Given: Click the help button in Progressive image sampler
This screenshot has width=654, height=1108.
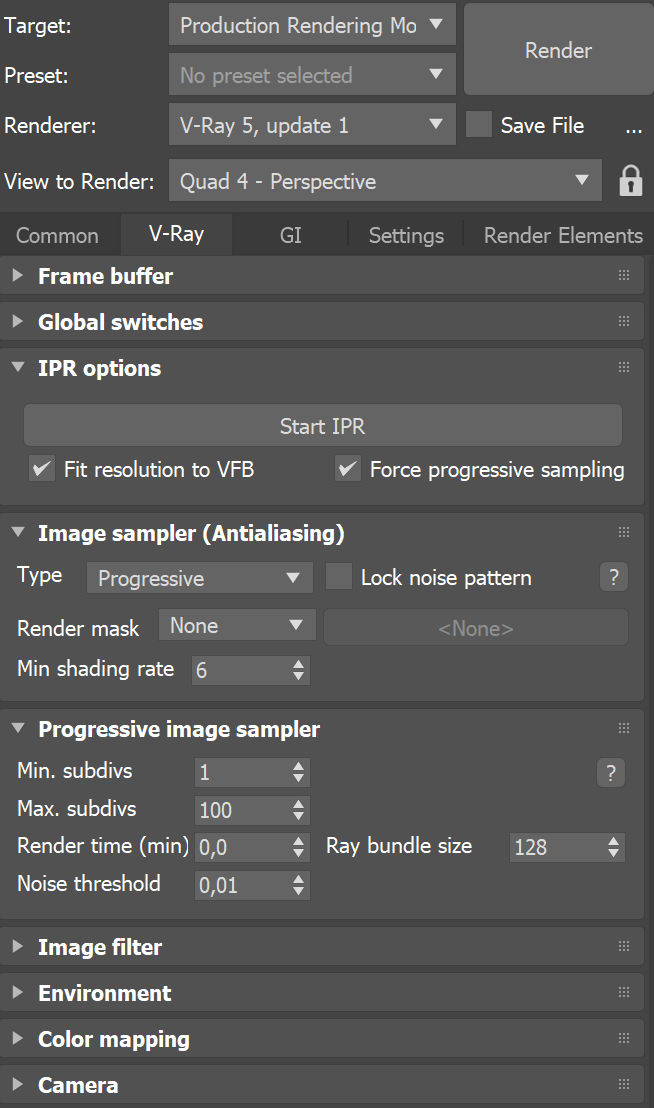Looking at the screenshot, I should coord(610,772).
